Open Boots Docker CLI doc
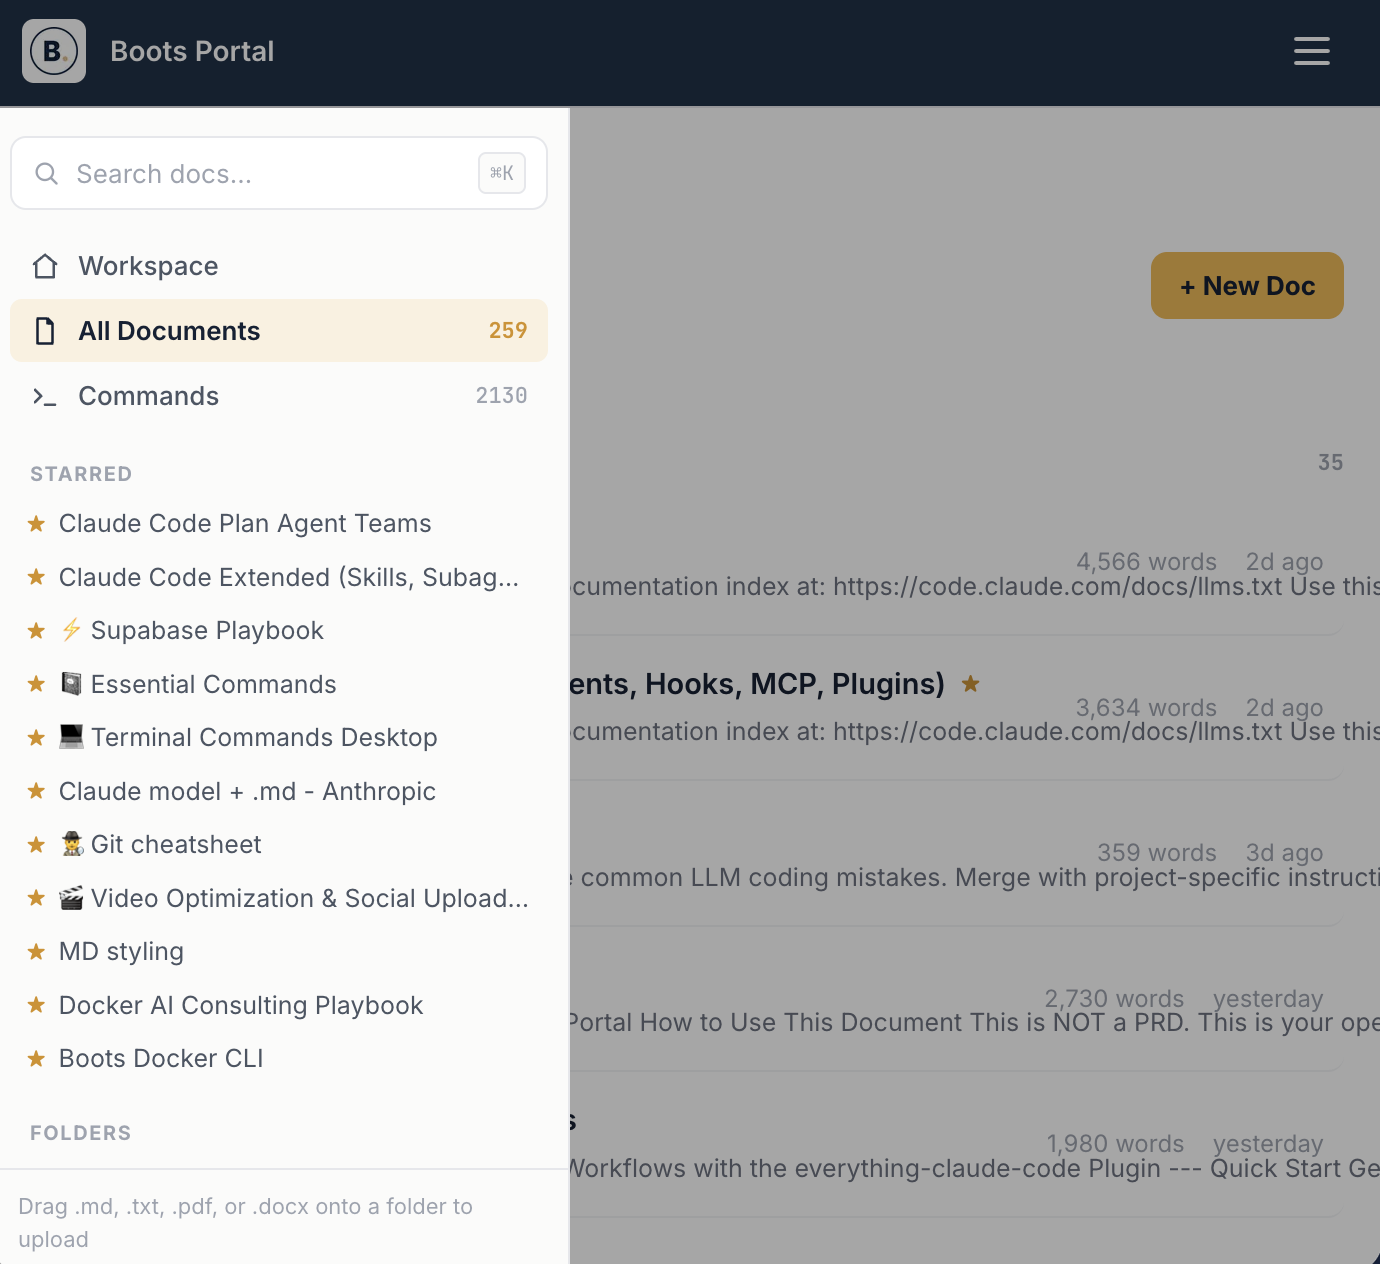This screenshot has height=1264, width=1380. tap(161, 1058)
